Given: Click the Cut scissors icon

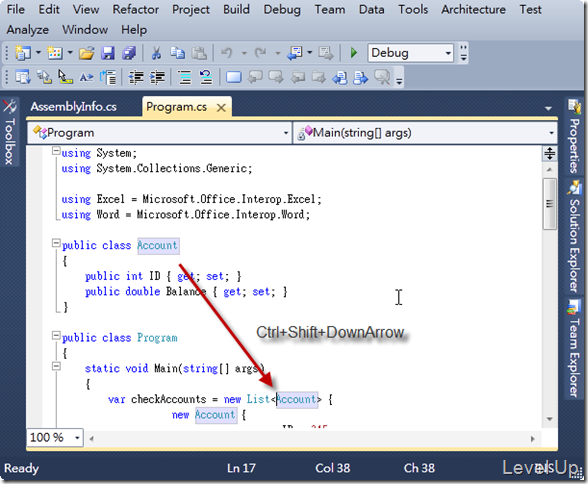Looking at the screenshot, I should (x=156, y=53).
